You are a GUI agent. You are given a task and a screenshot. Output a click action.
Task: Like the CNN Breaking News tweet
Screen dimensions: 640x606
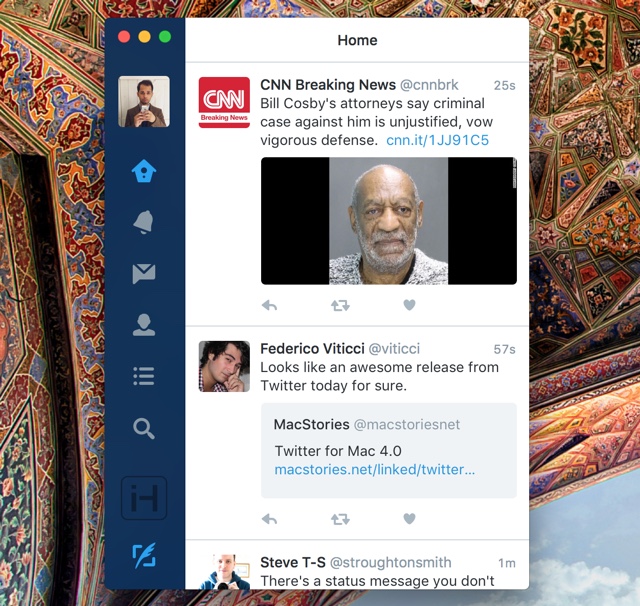pyautogui.click(x=409, y=305)
